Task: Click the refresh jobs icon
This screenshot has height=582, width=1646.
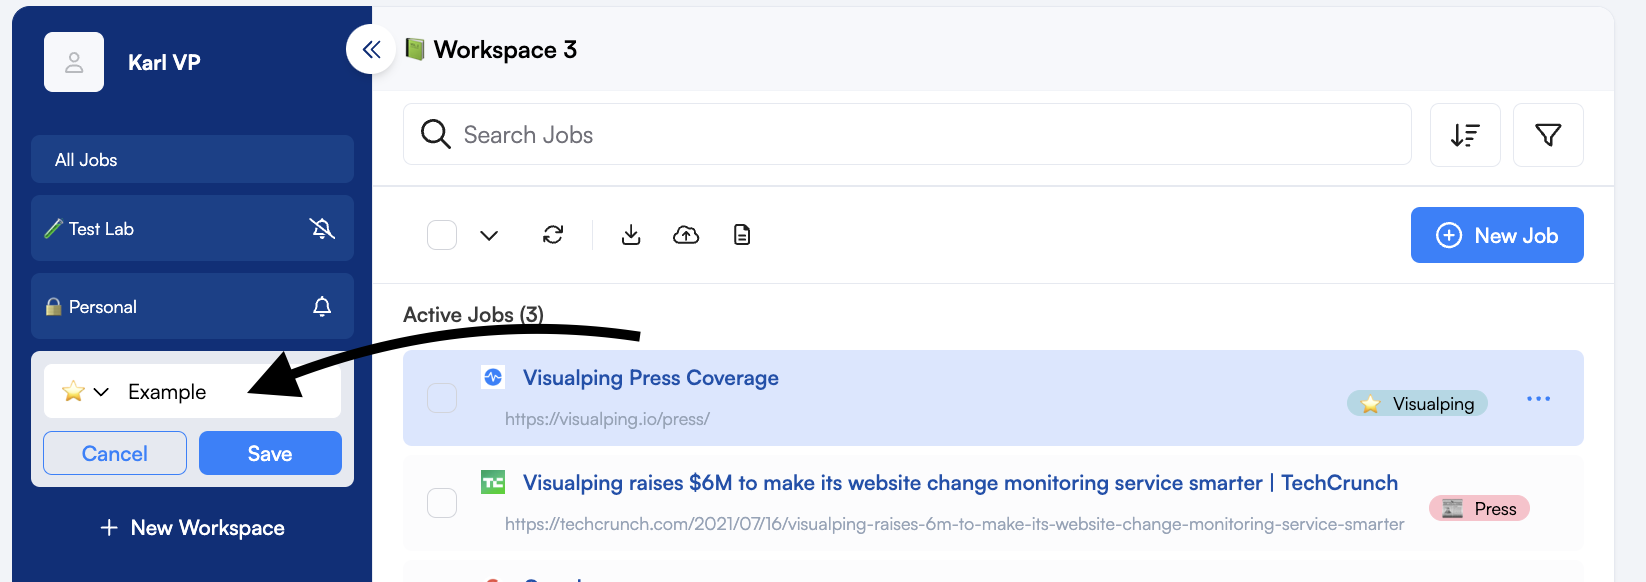Action: (x=553, y=234)
